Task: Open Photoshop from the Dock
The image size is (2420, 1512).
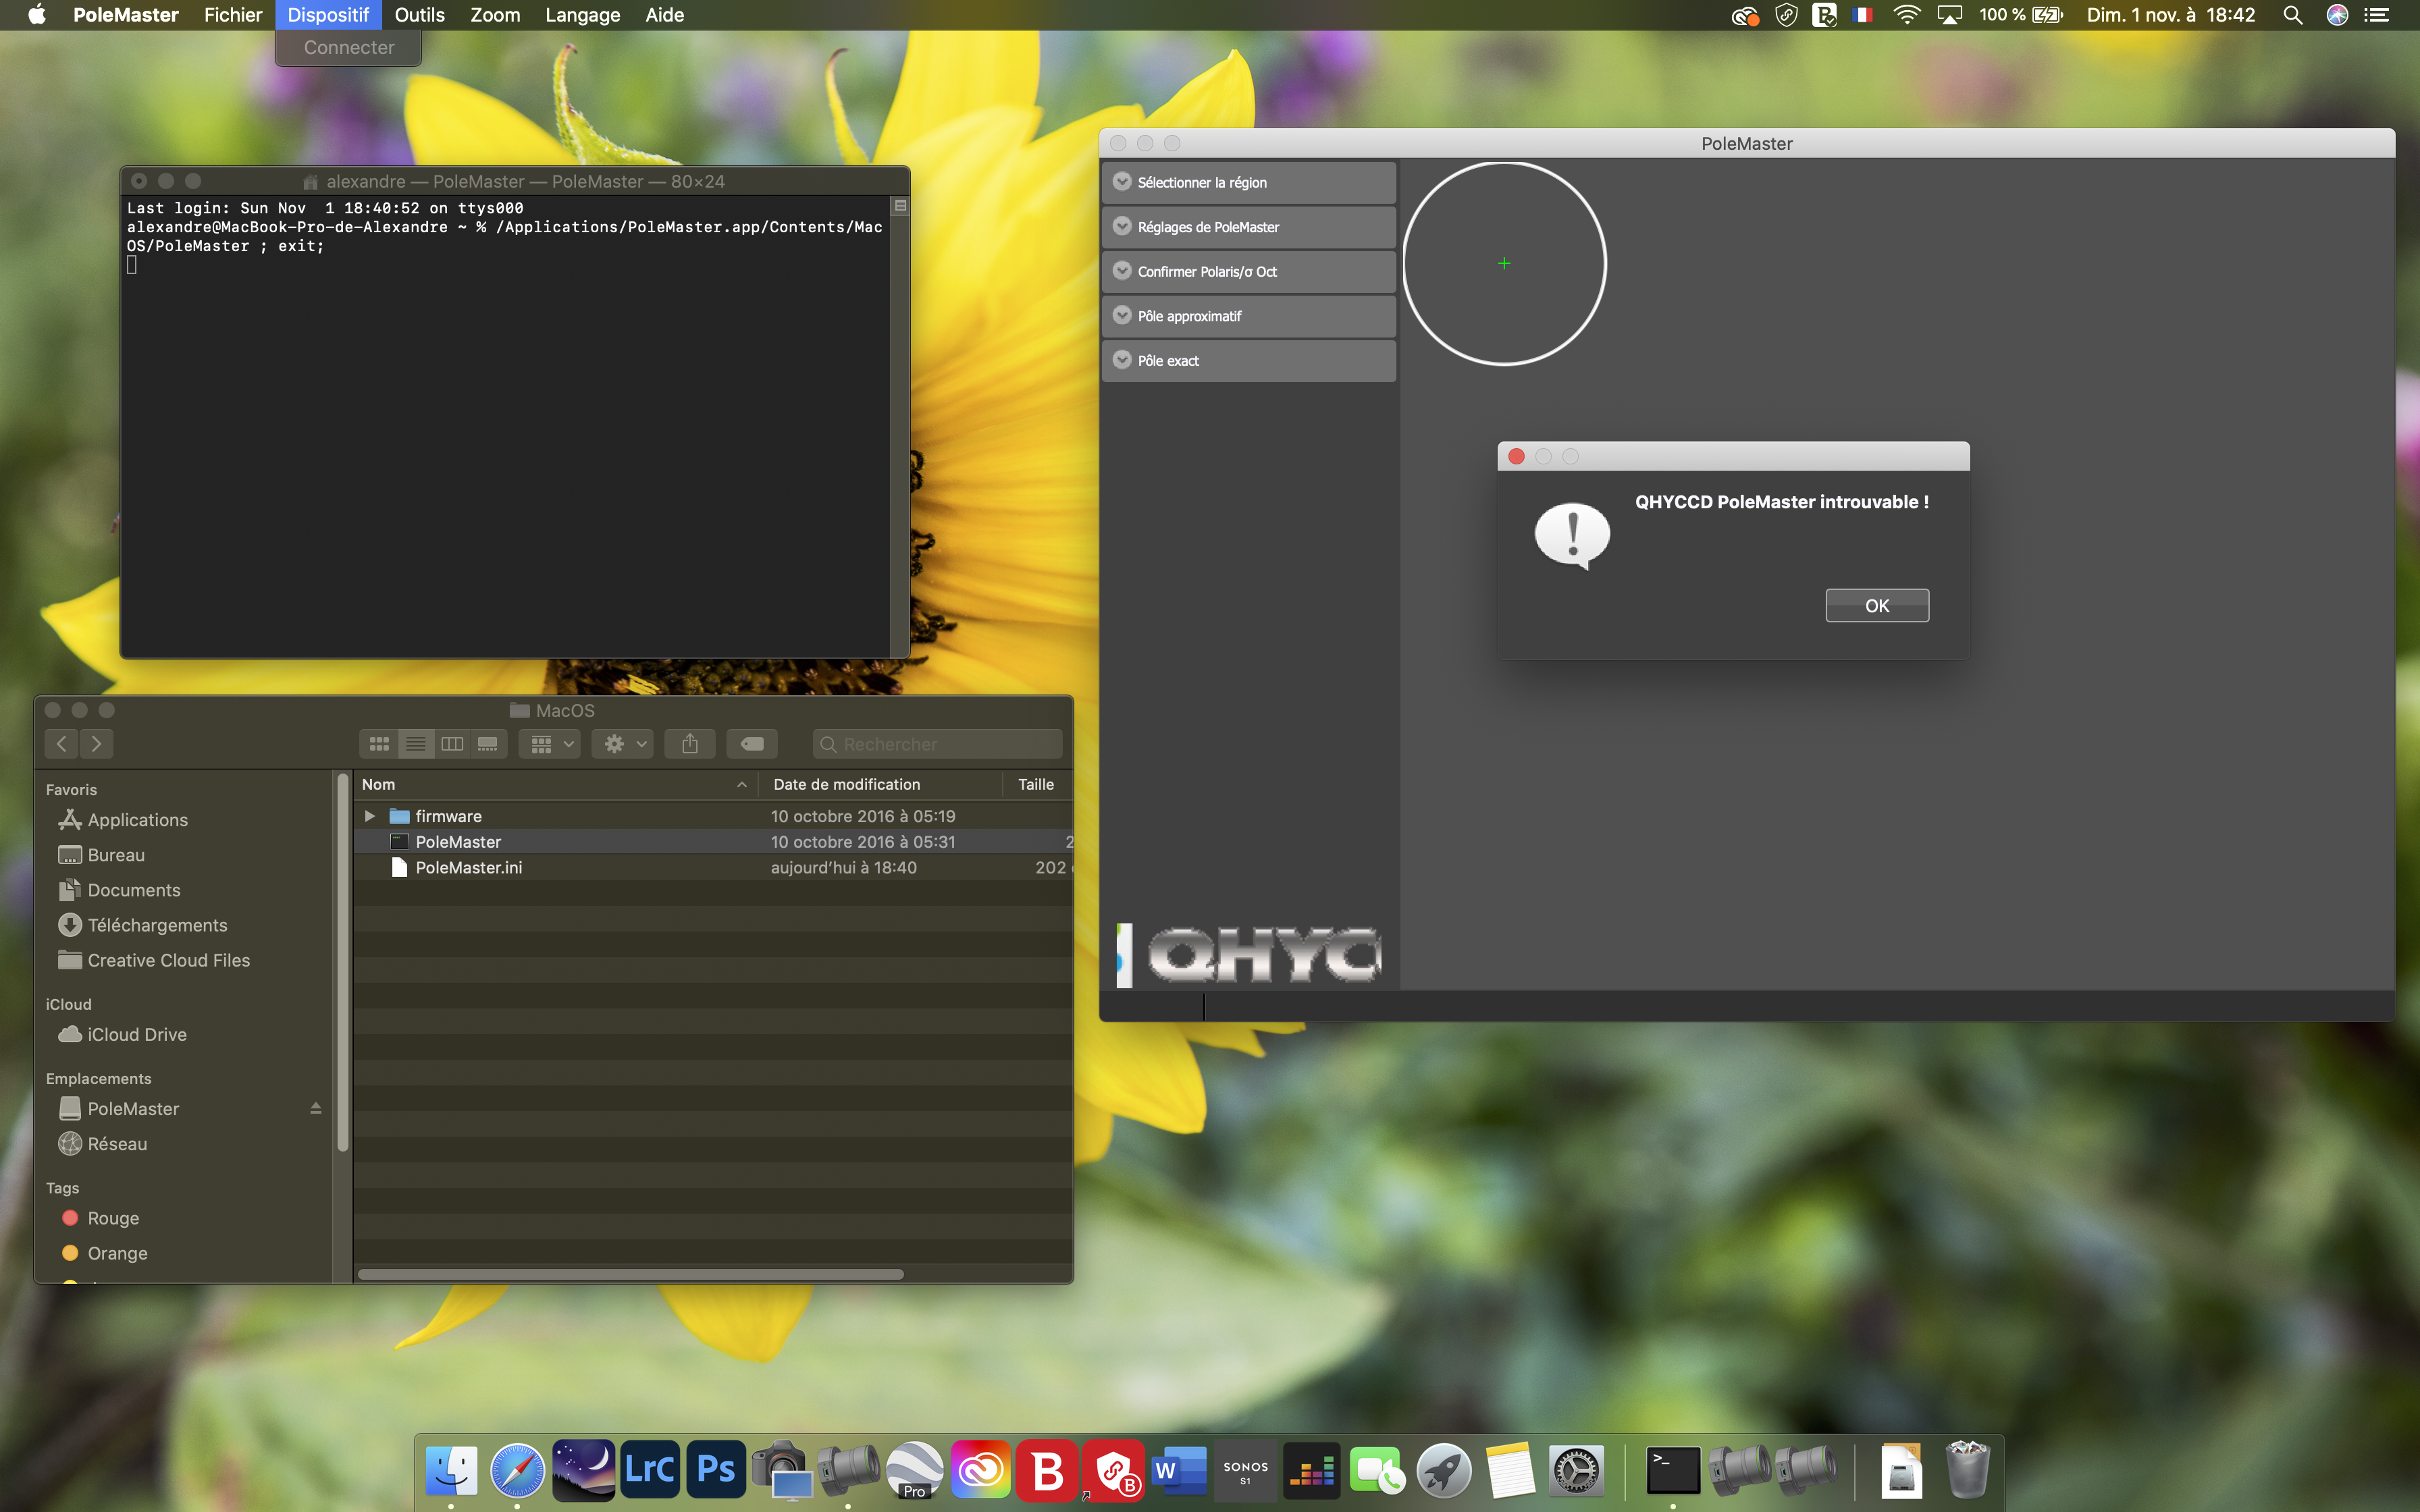Action: [715, 1469]
